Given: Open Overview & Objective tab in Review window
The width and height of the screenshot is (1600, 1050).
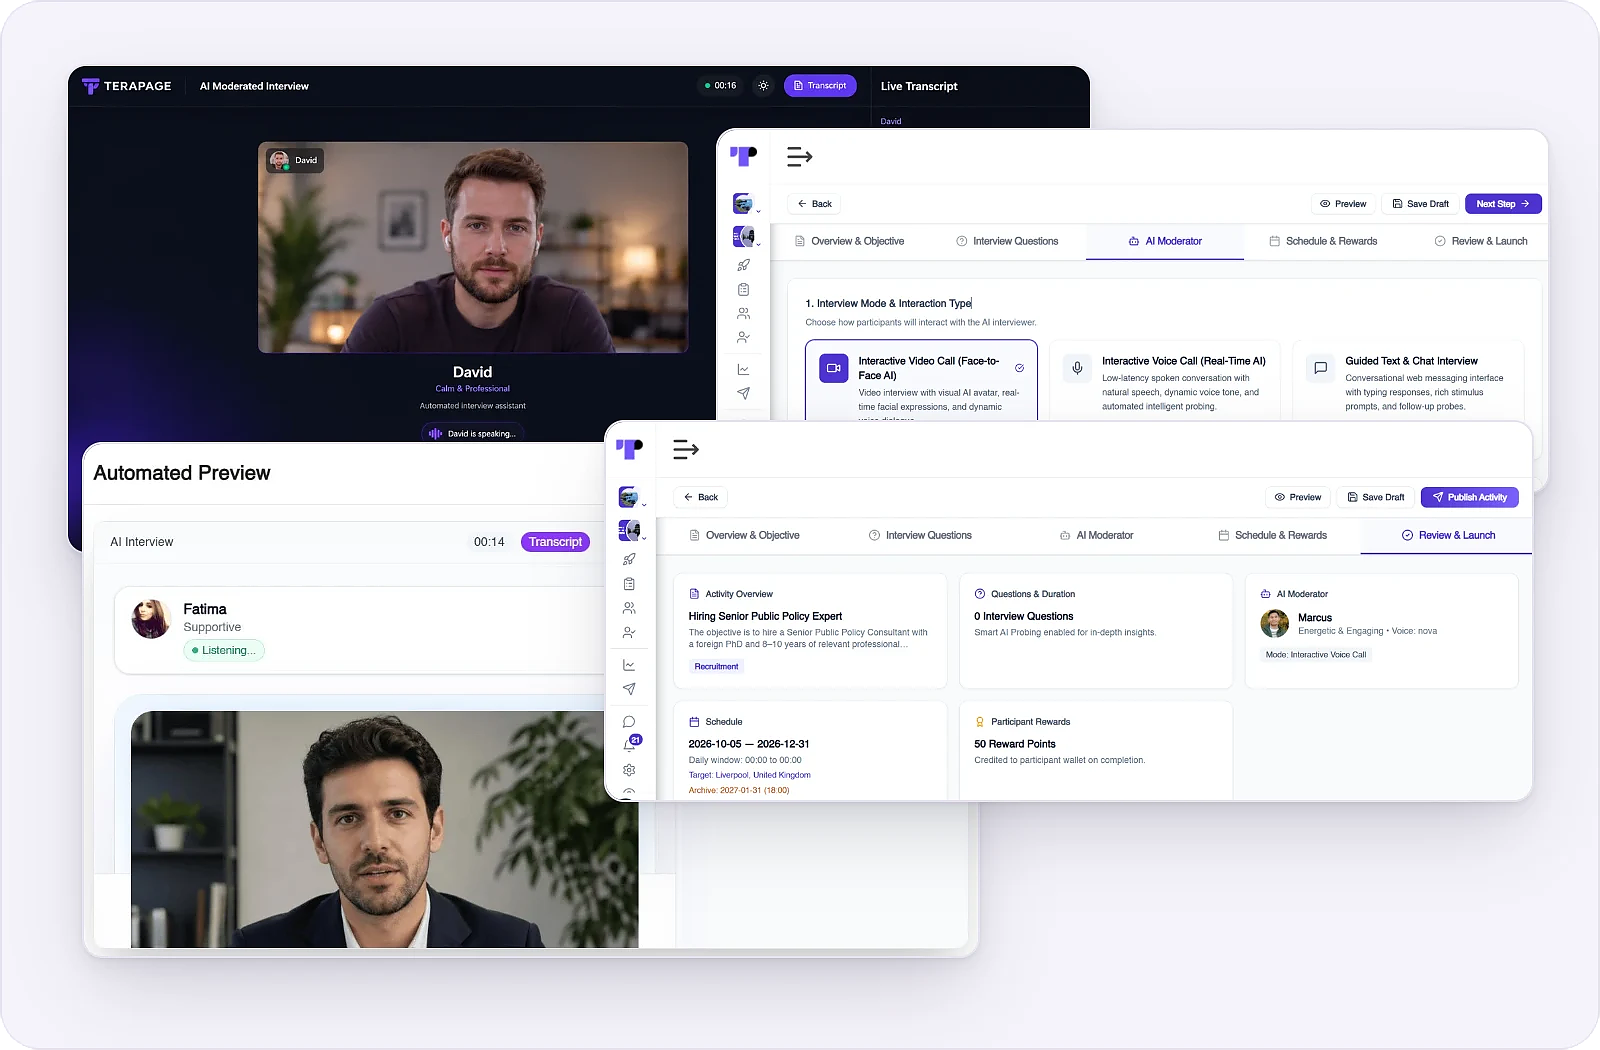Looking at the screenshot, I should point(744,535).
